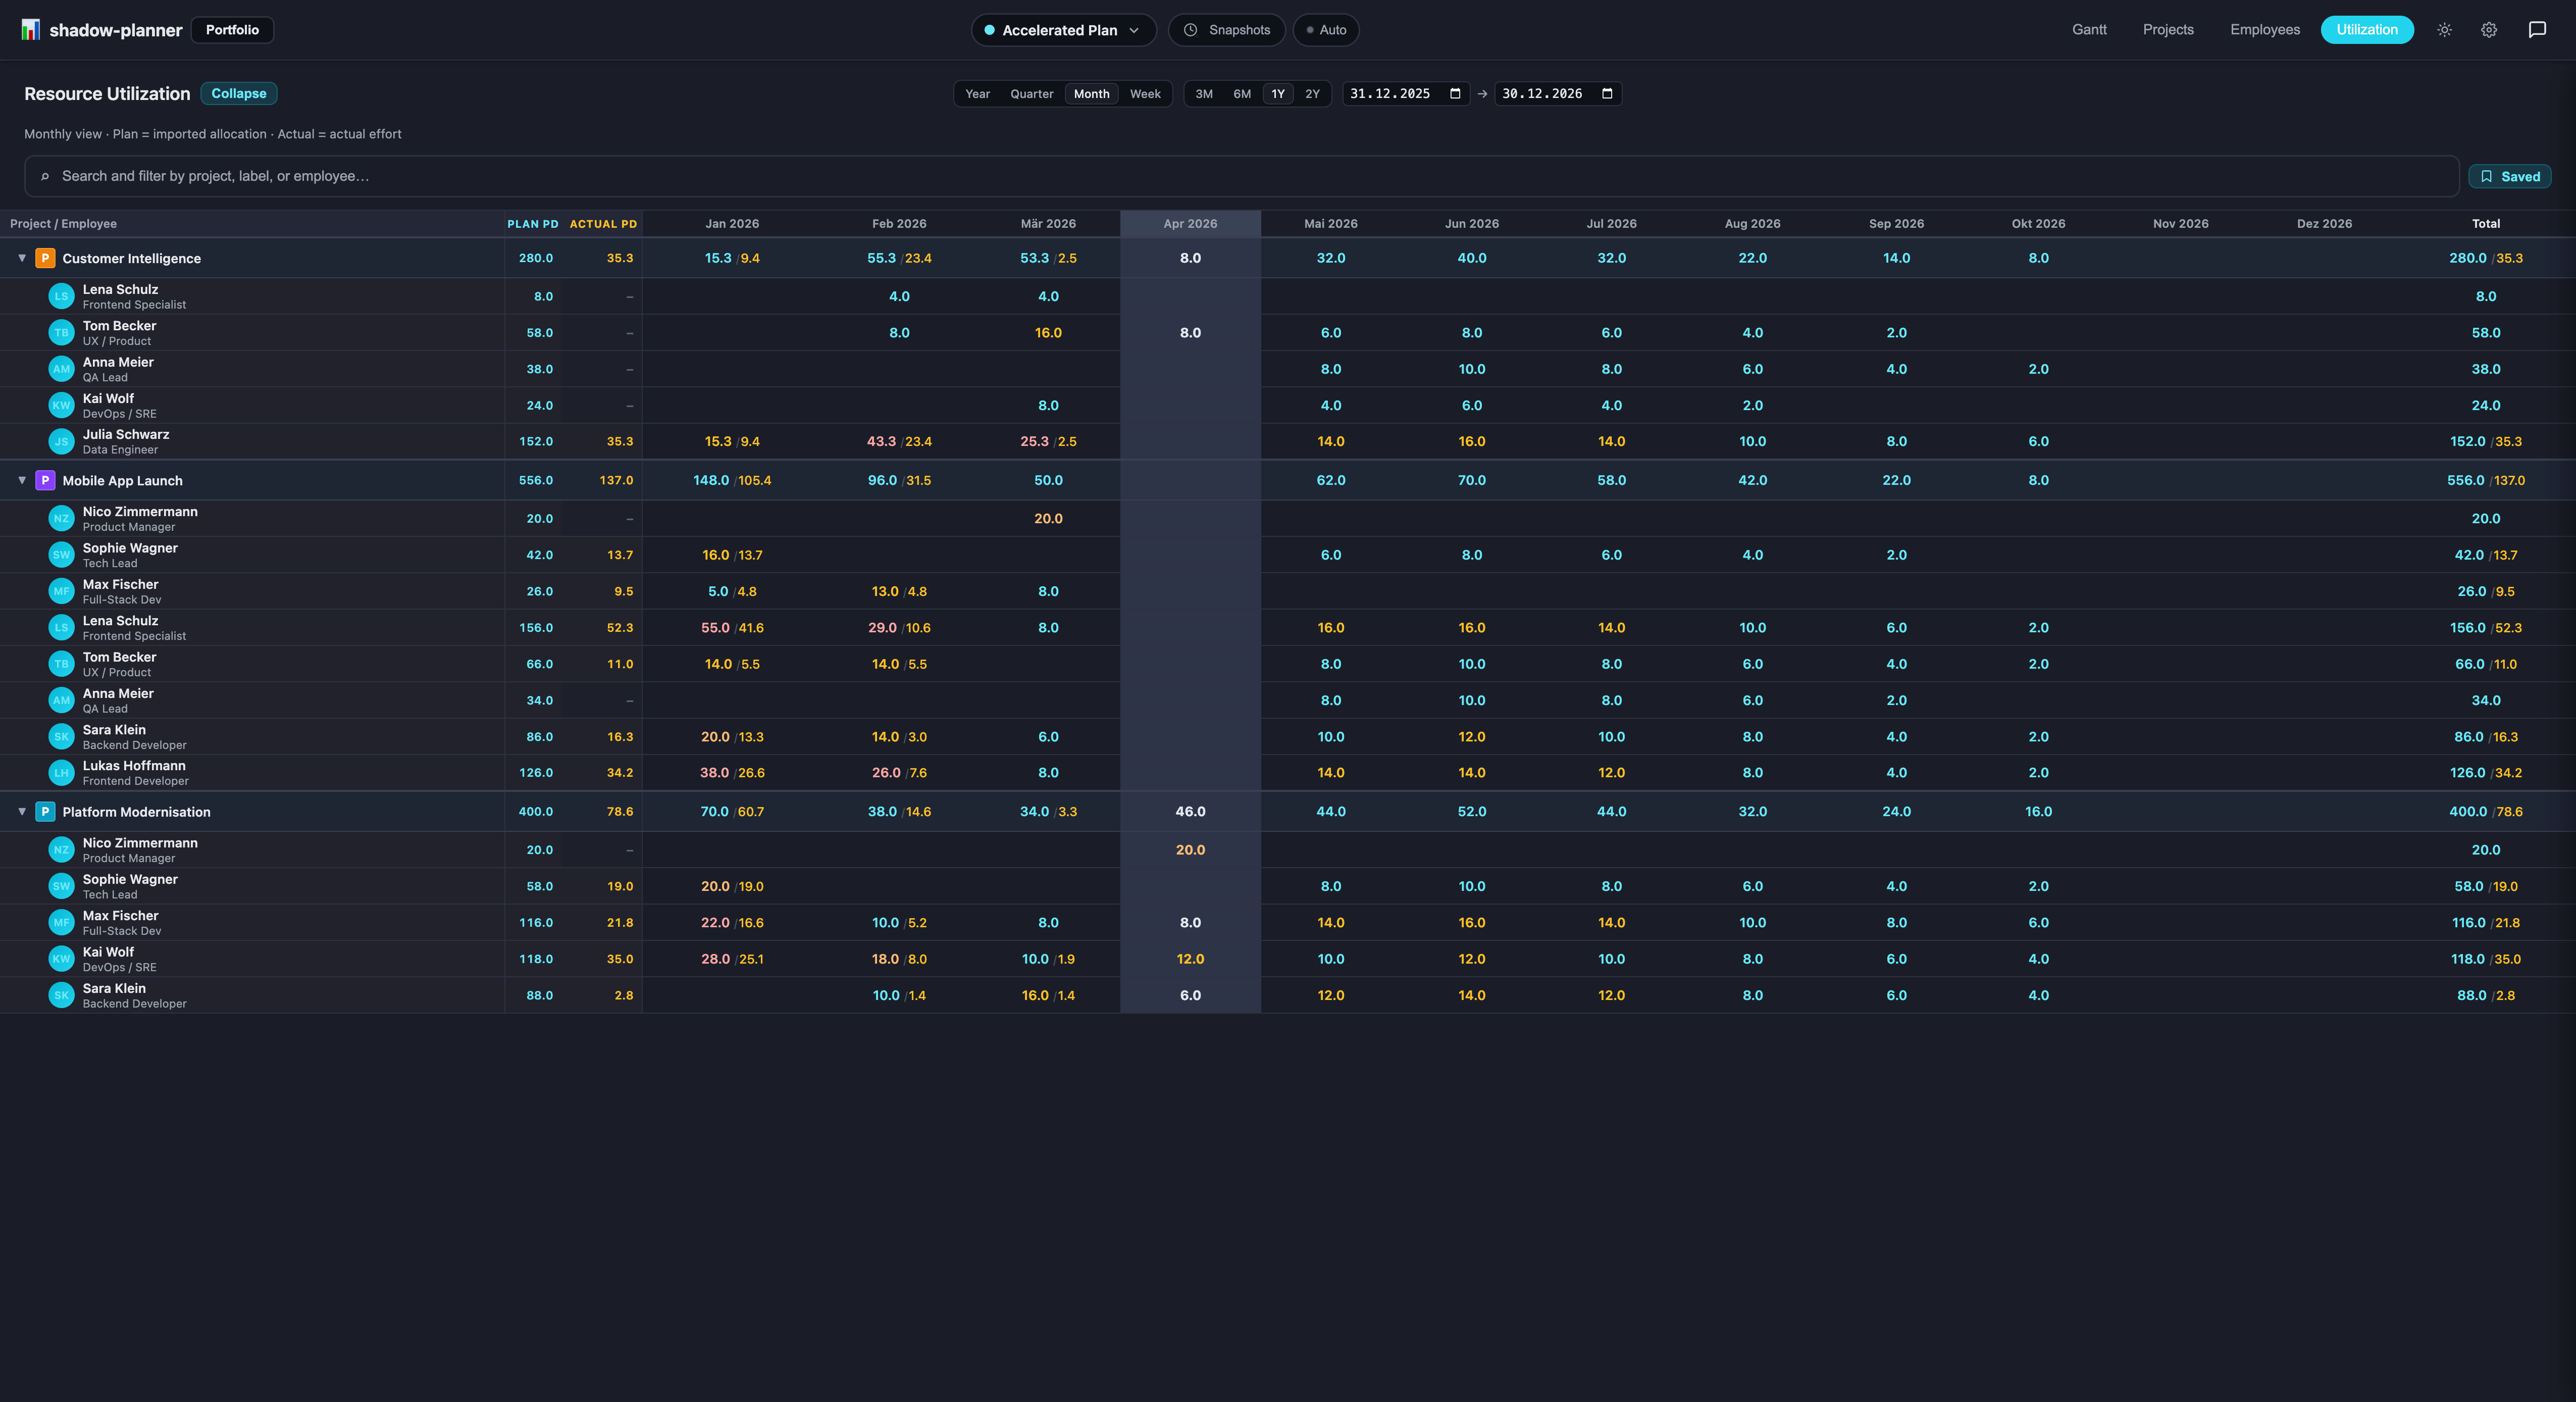Click Nico Zimmermann avatar under Mobile App Launch

coord(62,518)
